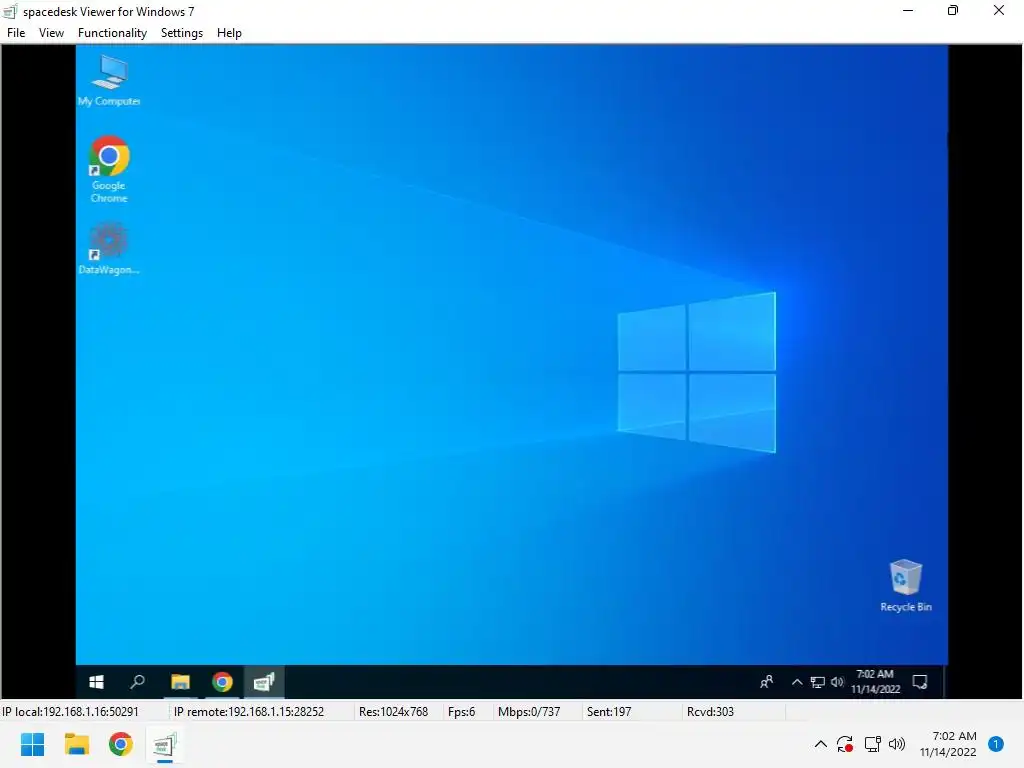
Task: Click speaker volume icon in host tray
Action: (897, 744)
